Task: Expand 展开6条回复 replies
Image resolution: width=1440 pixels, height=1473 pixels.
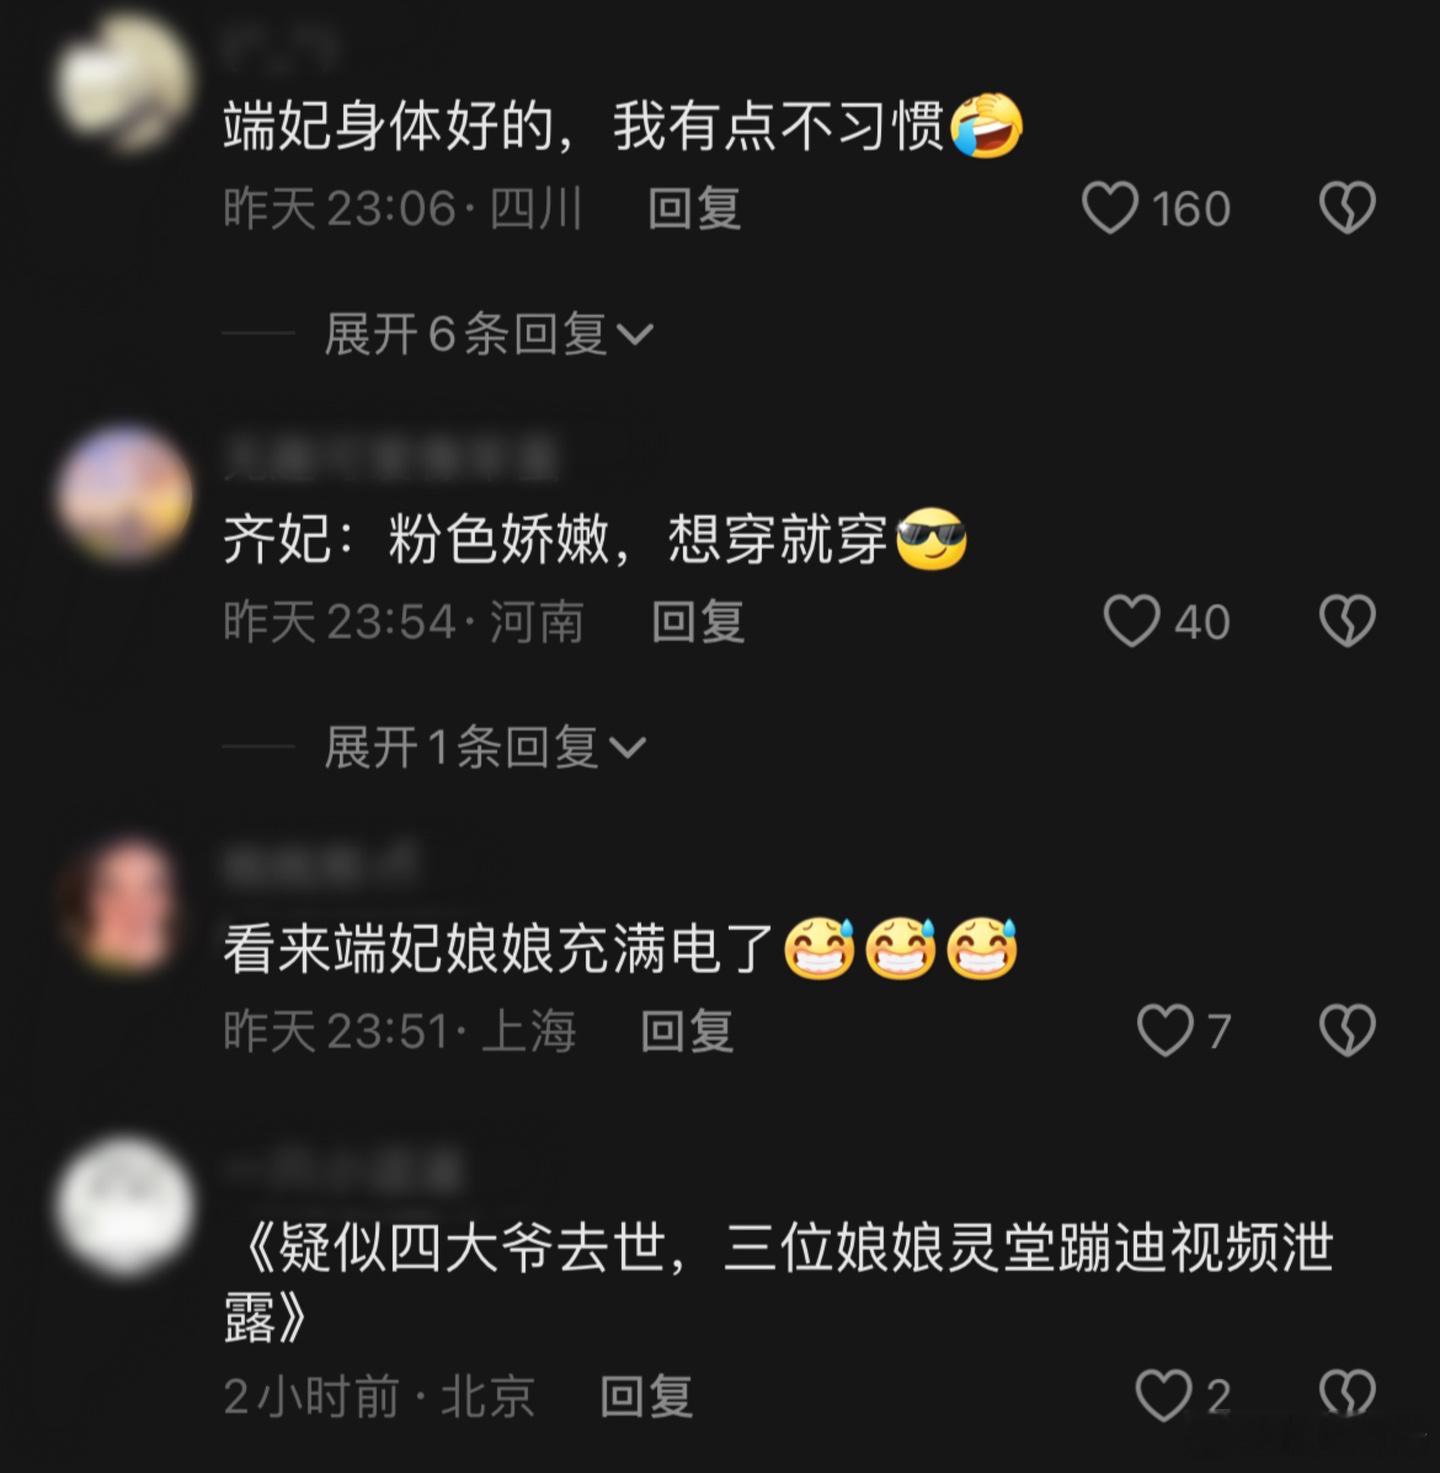Action: pyautogui.click(x=489, y=333)
